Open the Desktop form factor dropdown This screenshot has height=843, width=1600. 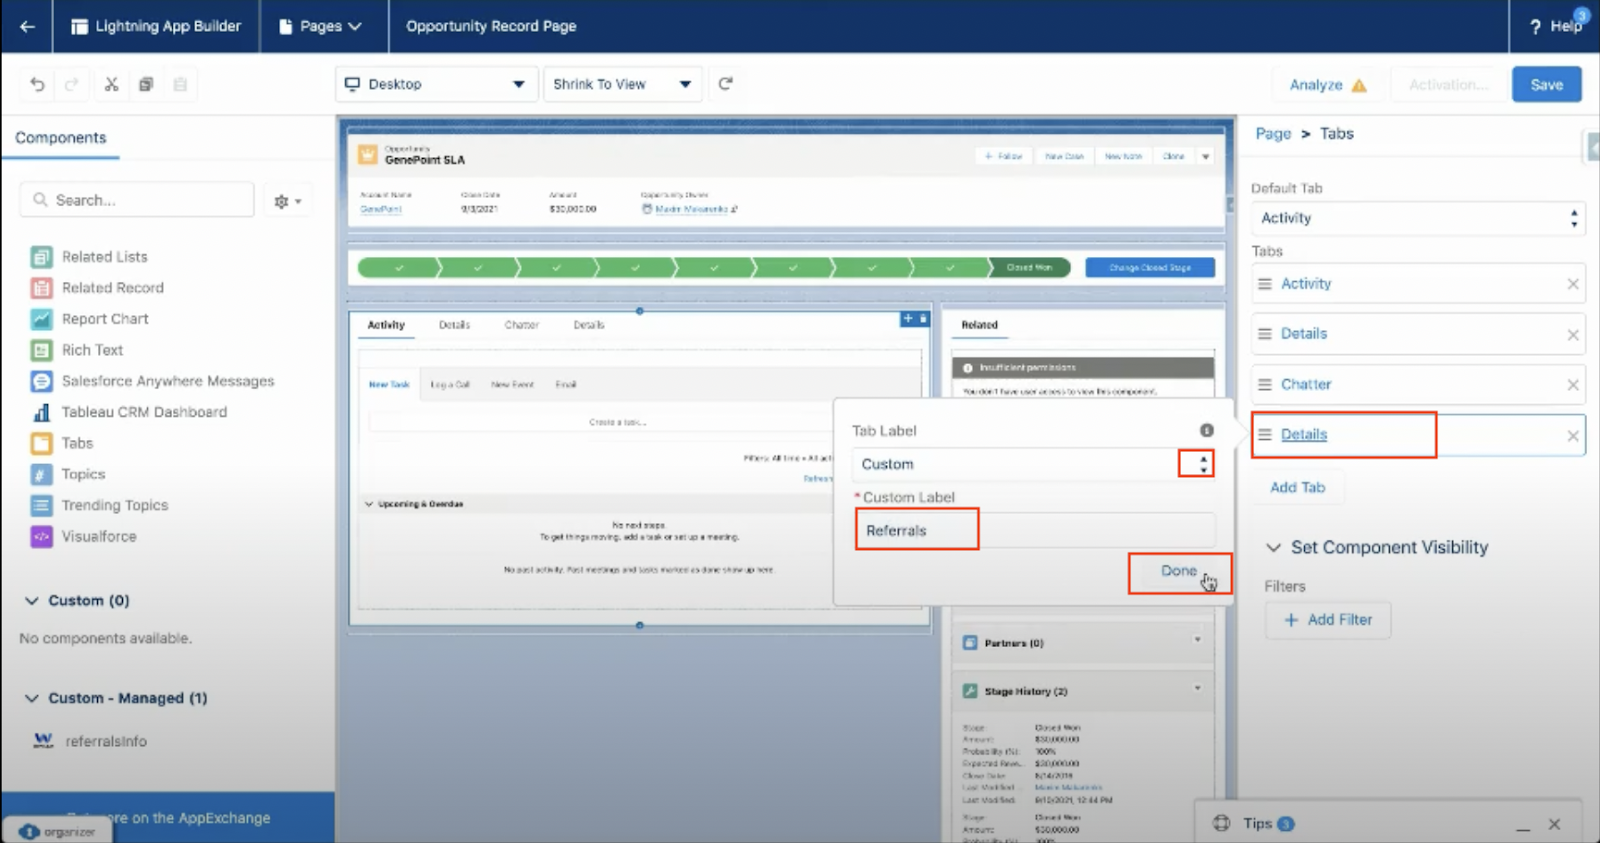[x=435, y=84]
